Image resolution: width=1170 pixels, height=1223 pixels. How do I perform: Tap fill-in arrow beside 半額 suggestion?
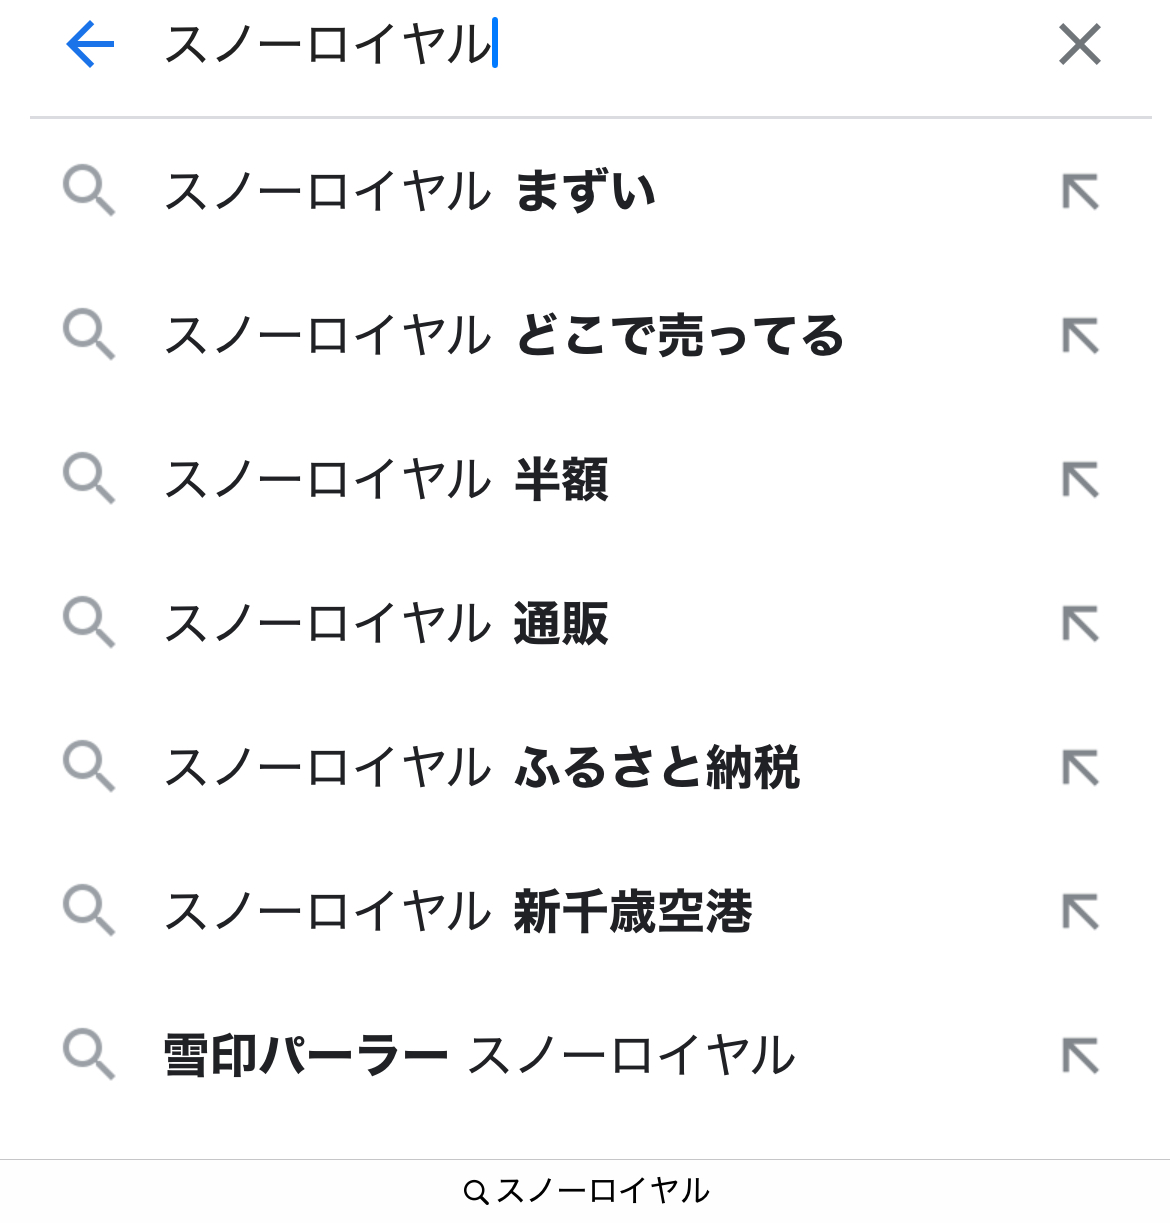(1080, 479)
